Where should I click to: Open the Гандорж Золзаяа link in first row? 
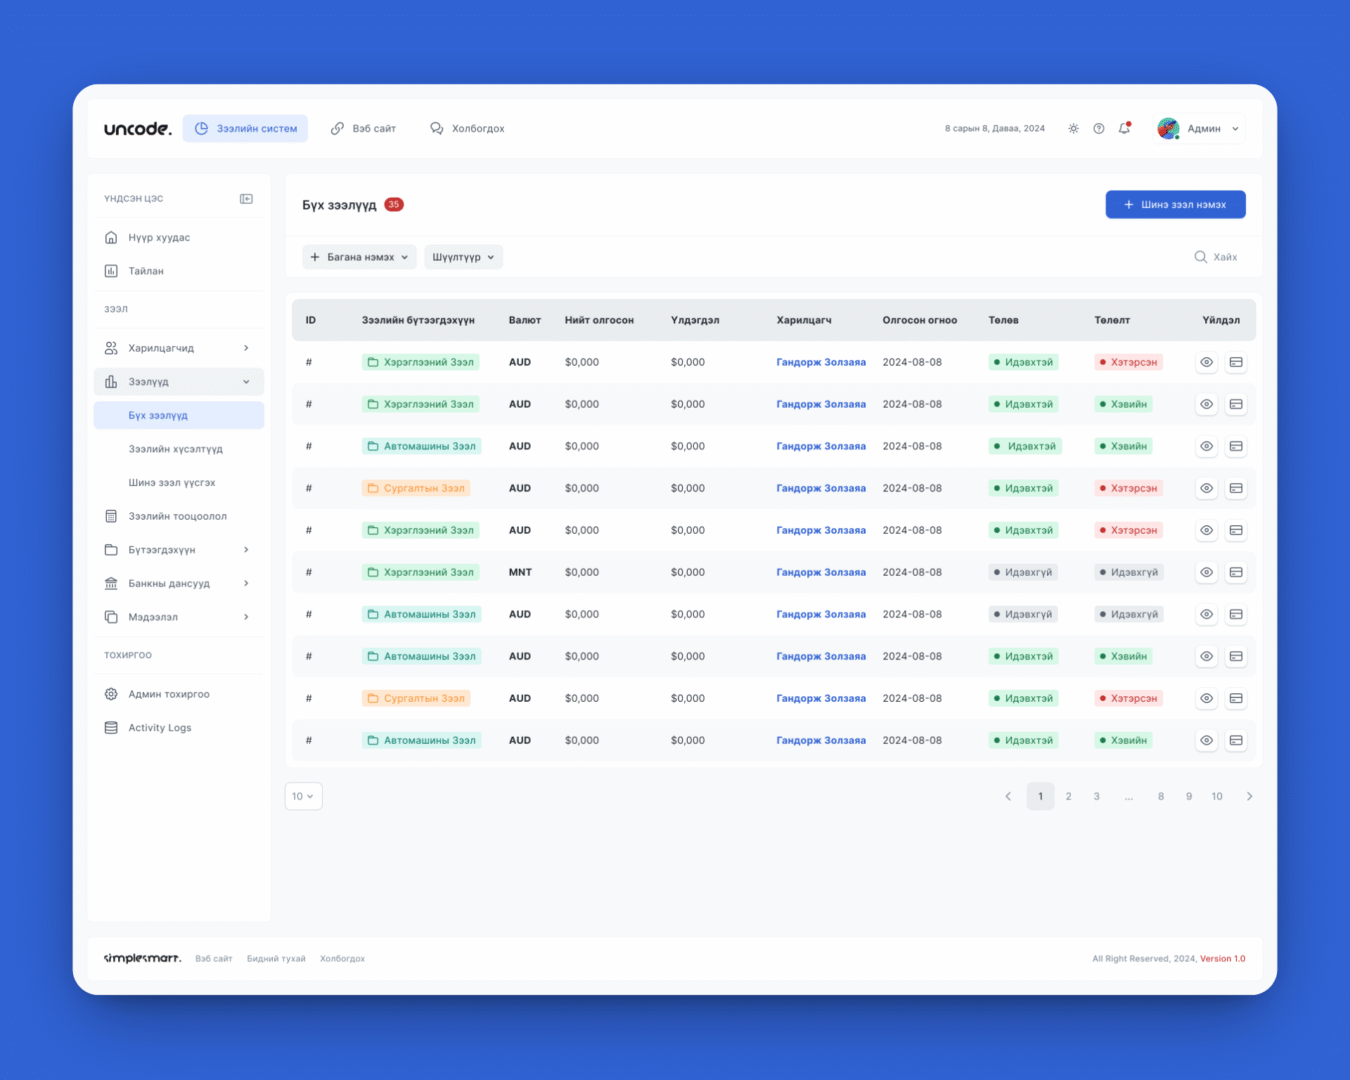(x=821, y=362)
